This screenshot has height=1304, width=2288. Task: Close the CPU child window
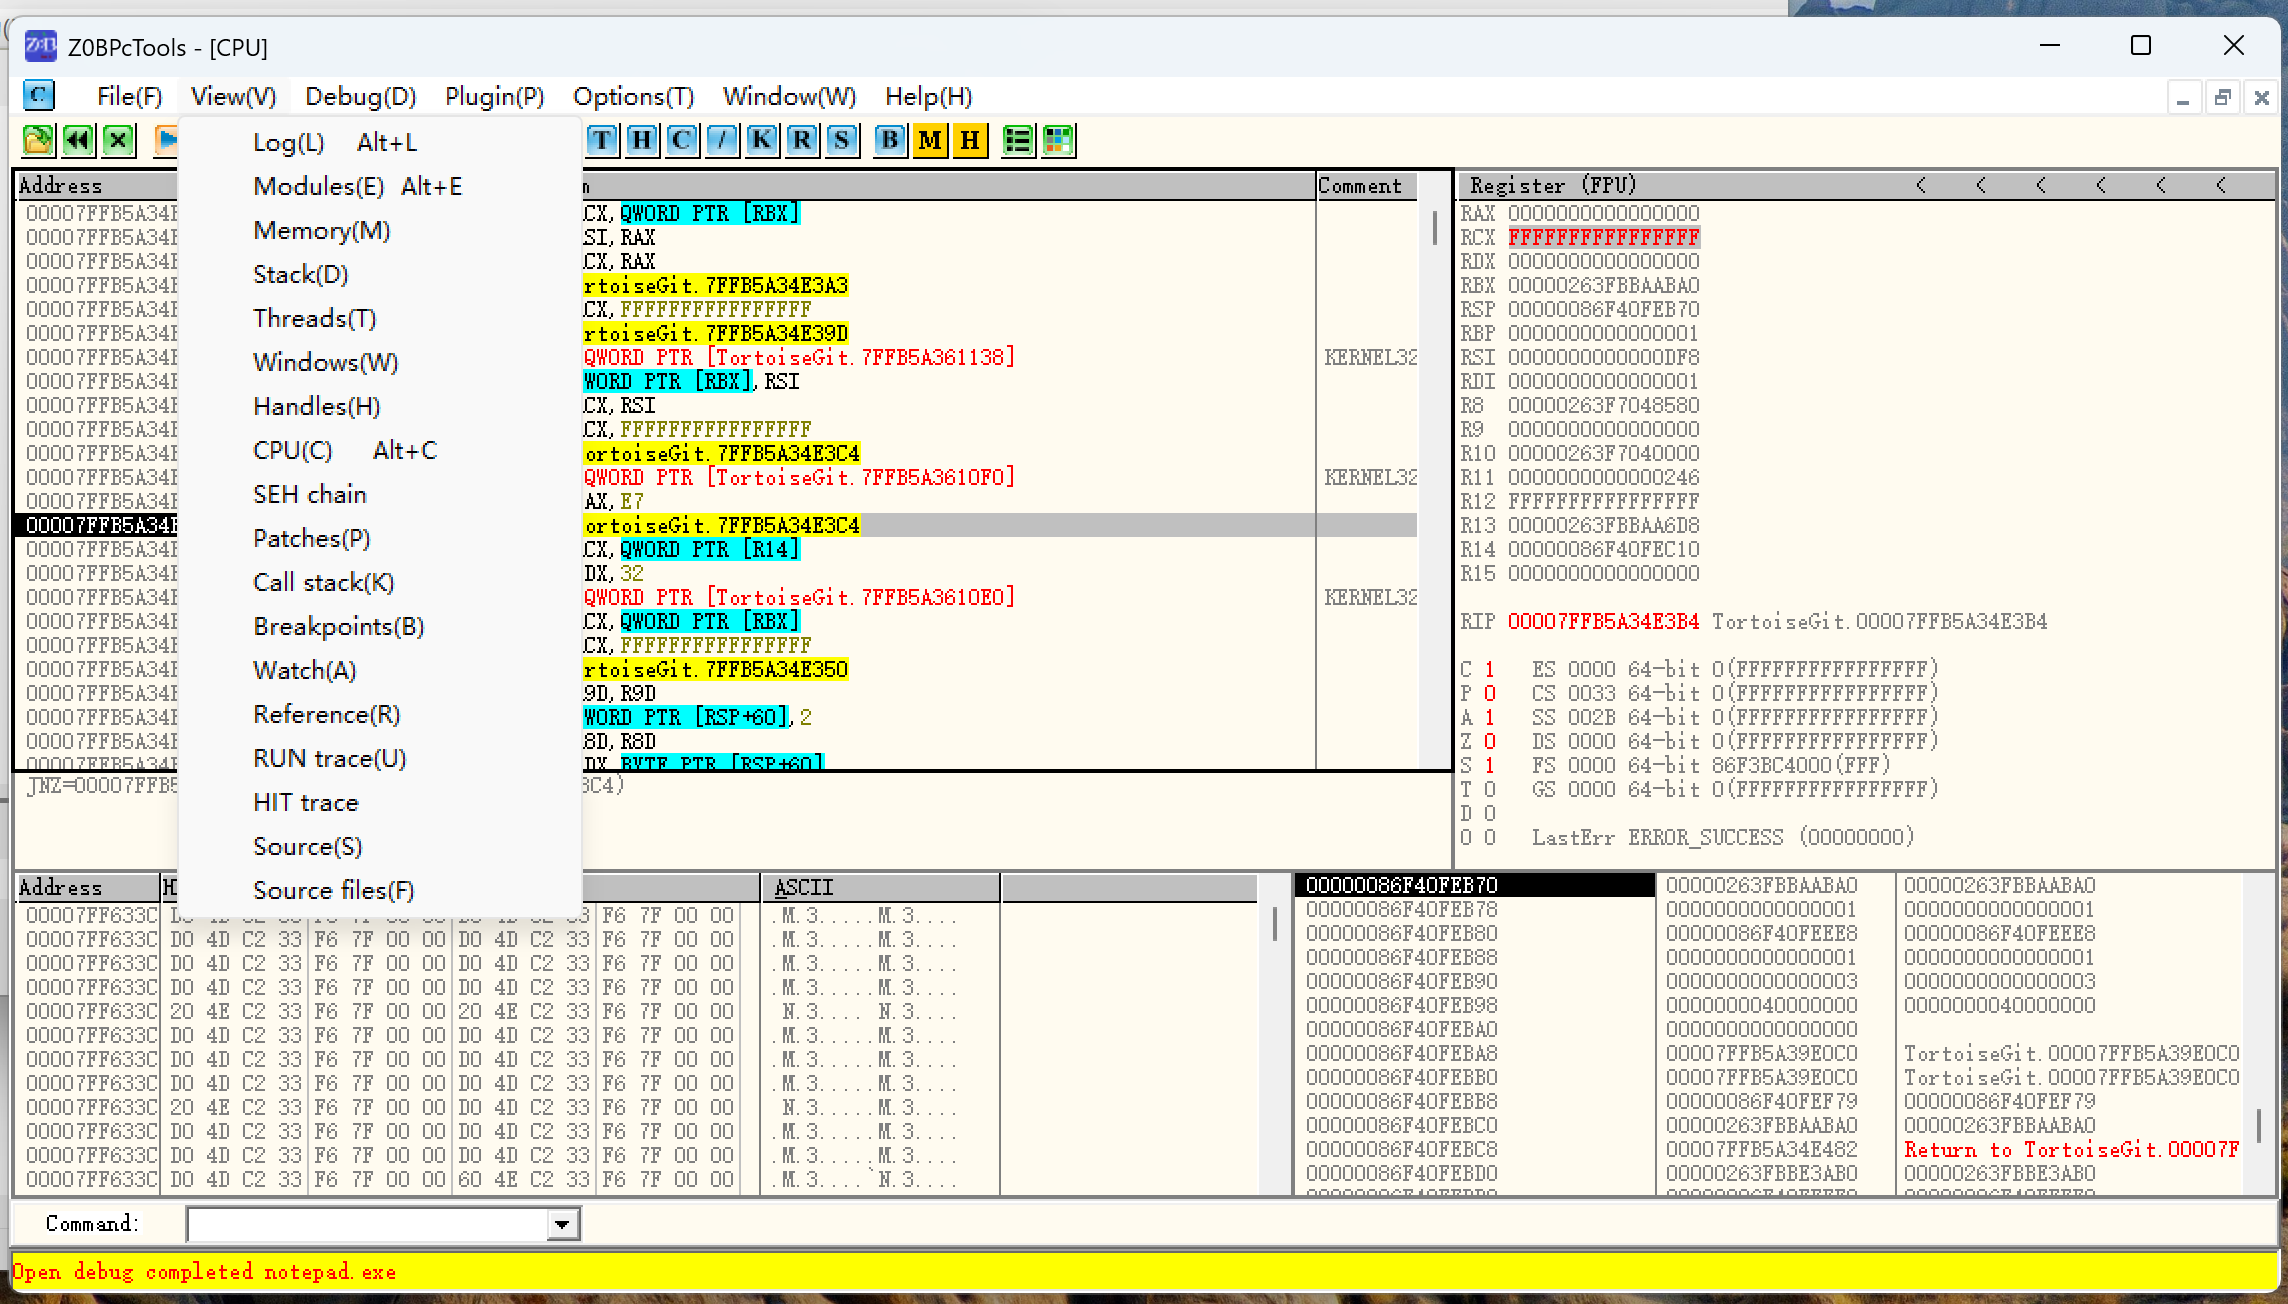pyautogui.click(x=2261, y=98)
